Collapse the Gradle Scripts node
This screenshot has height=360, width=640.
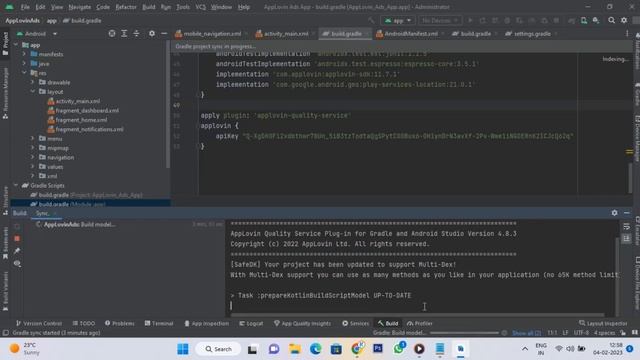pyautogui.click(x=16, y=185)
